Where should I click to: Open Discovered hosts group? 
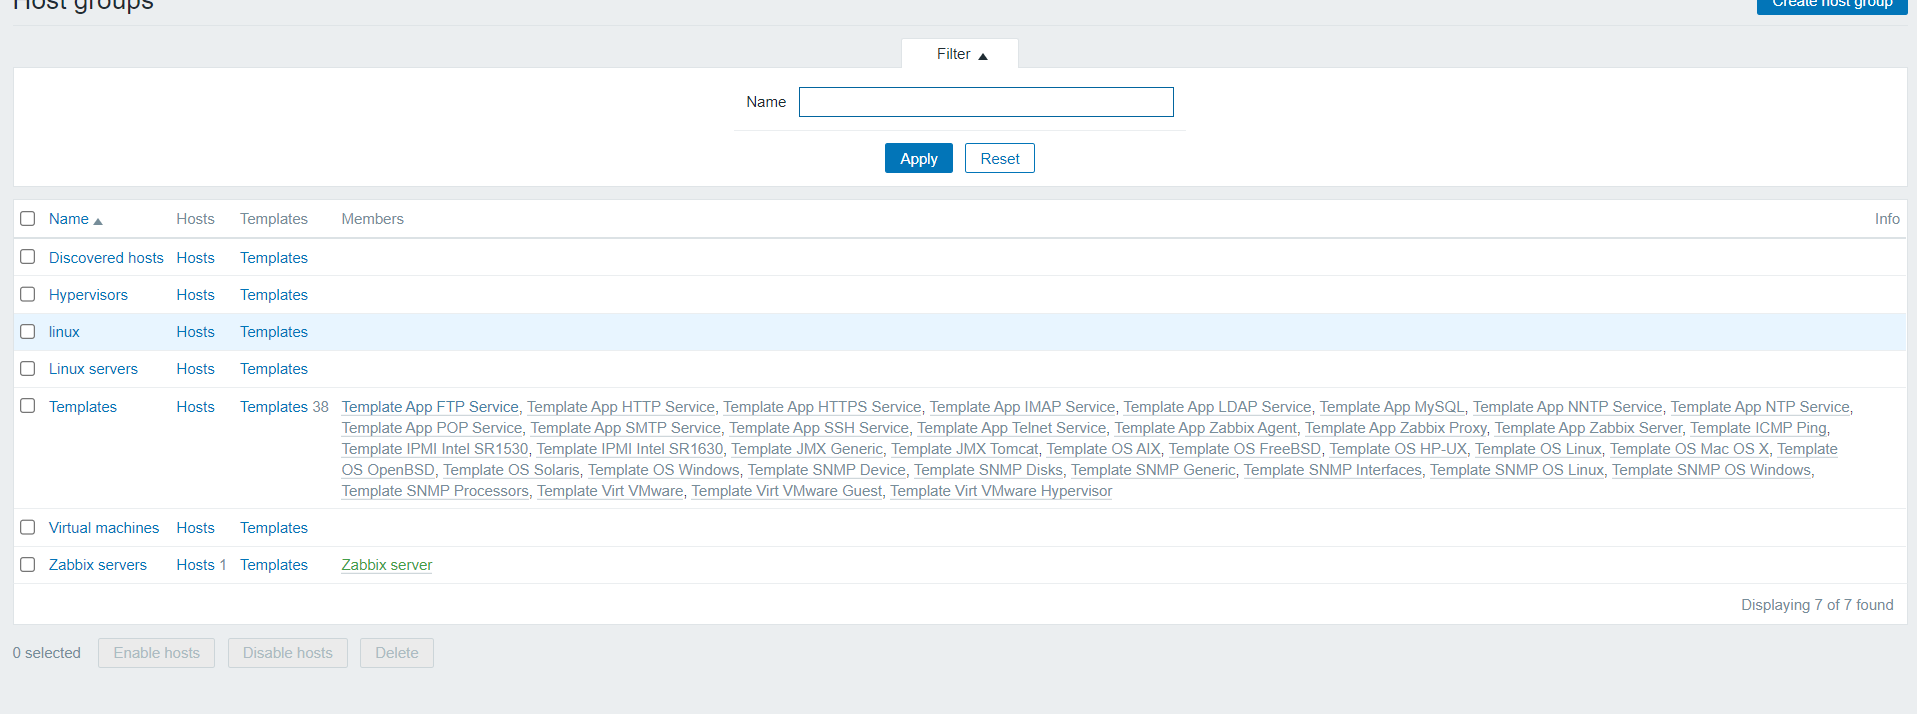[106, 258]
